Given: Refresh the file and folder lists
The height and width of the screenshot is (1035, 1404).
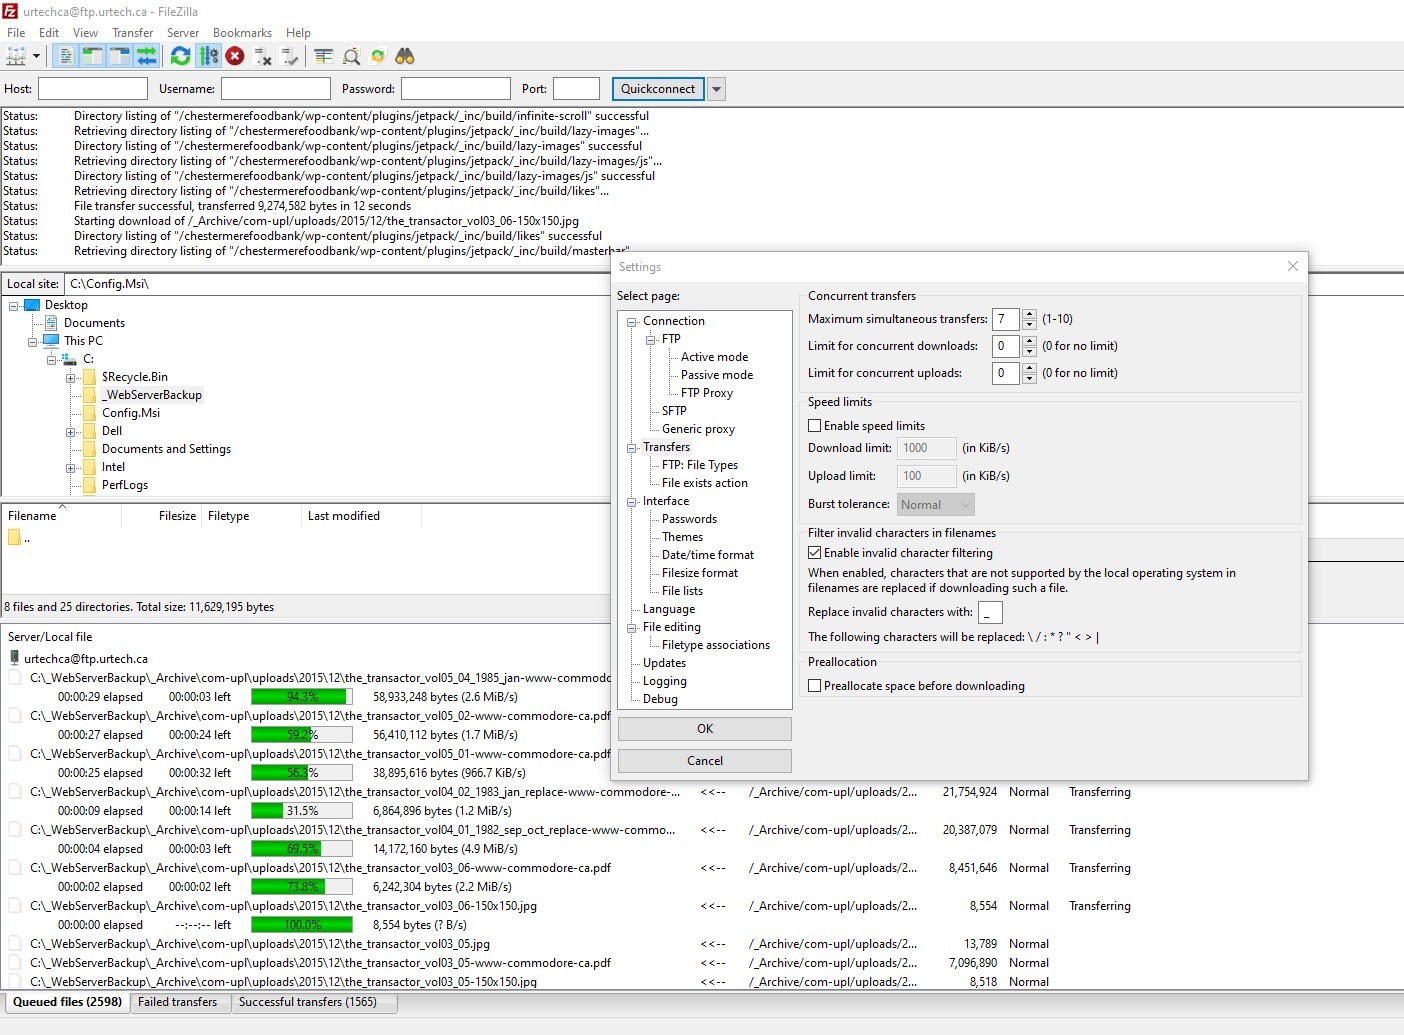Looking at the screenshot, I should 181,56.
